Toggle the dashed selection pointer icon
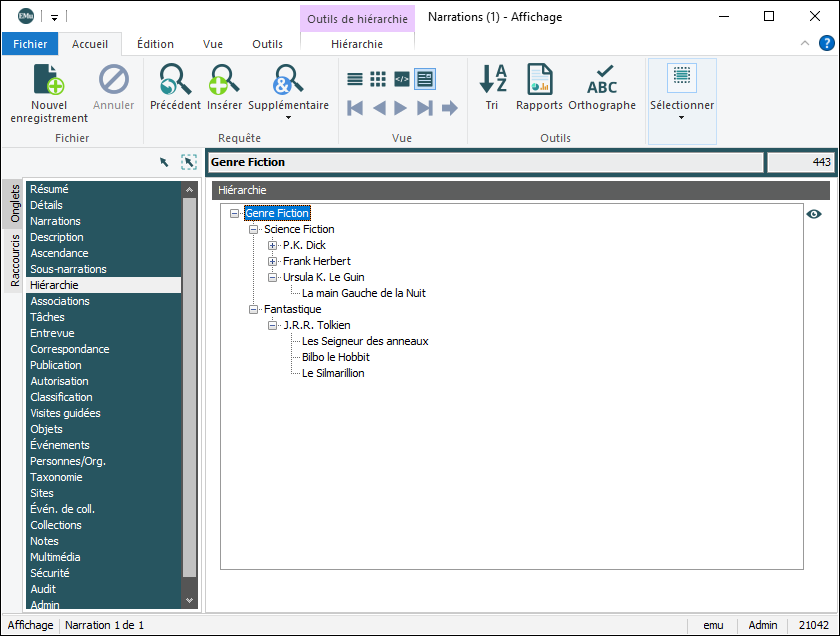Viewport: 840px width, 636px height. click(x=188, y=162)
